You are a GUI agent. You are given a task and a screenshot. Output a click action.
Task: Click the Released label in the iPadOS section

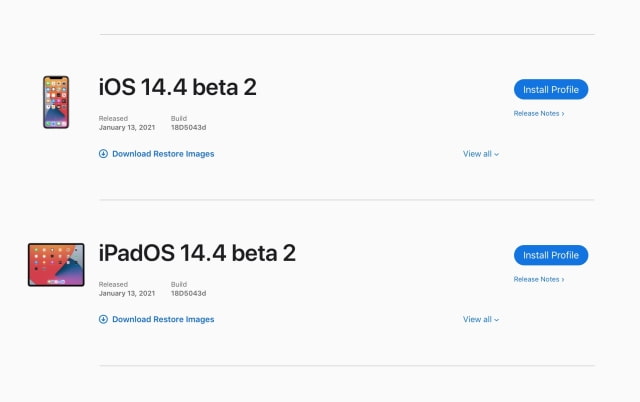point(113,285)
